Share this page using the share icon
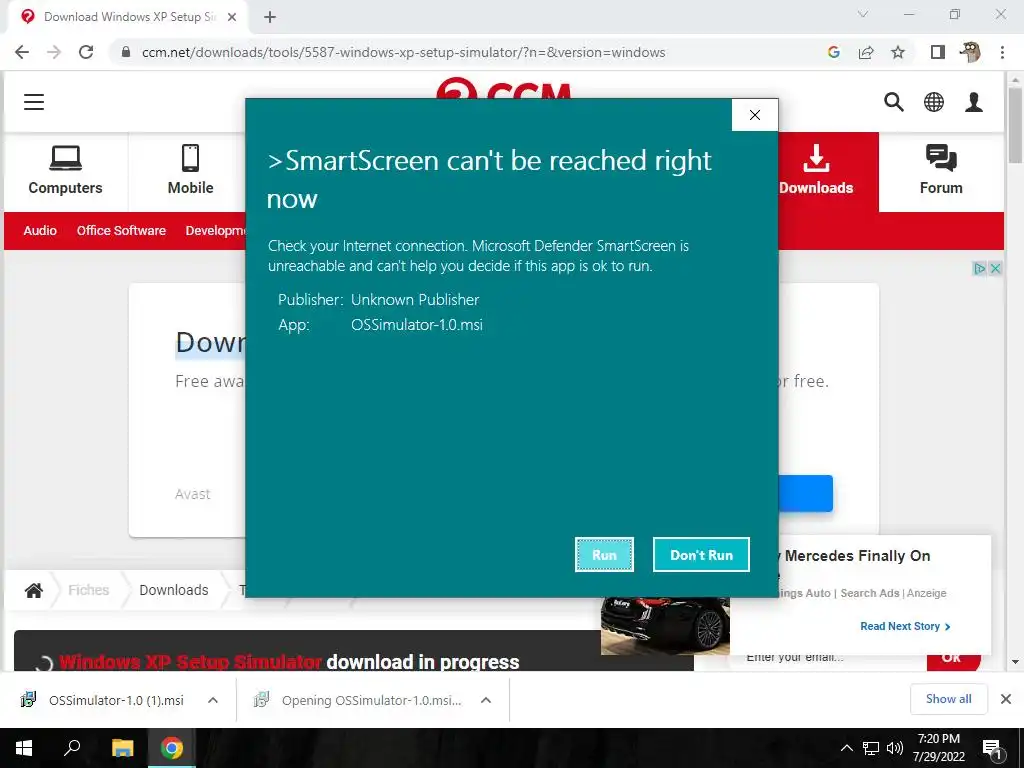This screenshot has height=768, width=1024. (866, 52)
